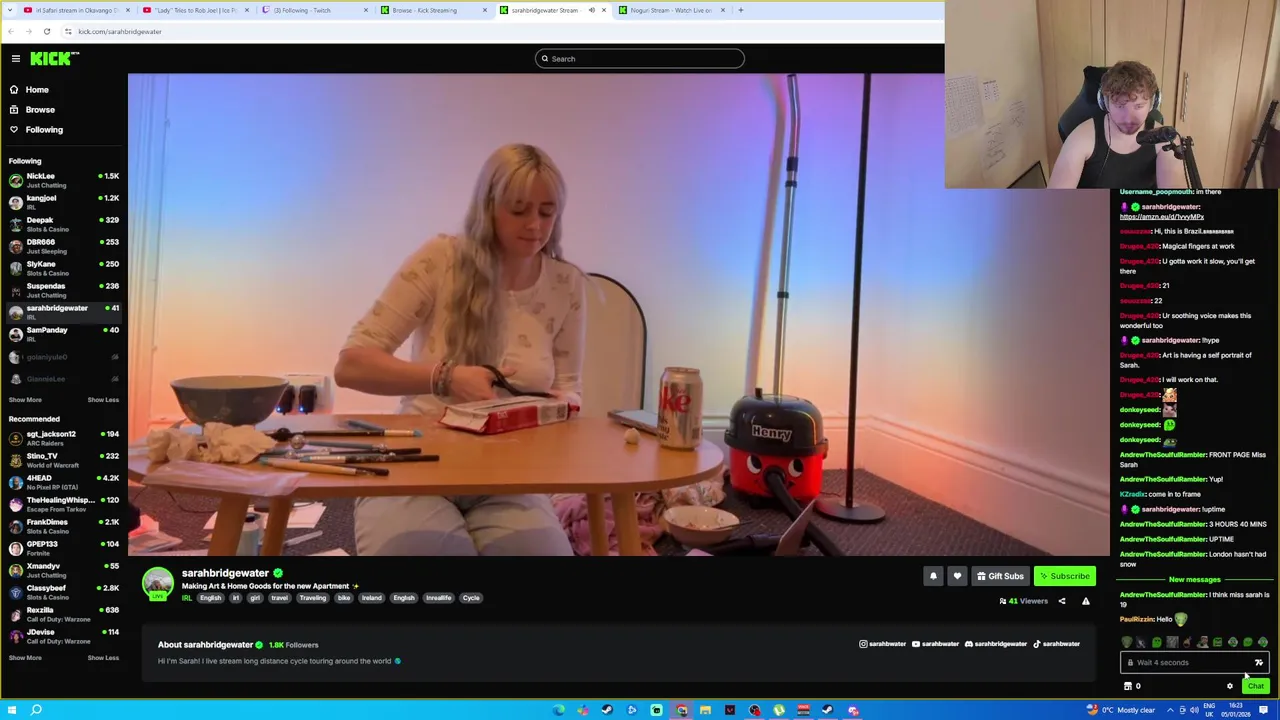The height and width of the screenshot is (720, 1280).
Task: Open Windows taskbar search icon
Action: (x=37, y=710)
